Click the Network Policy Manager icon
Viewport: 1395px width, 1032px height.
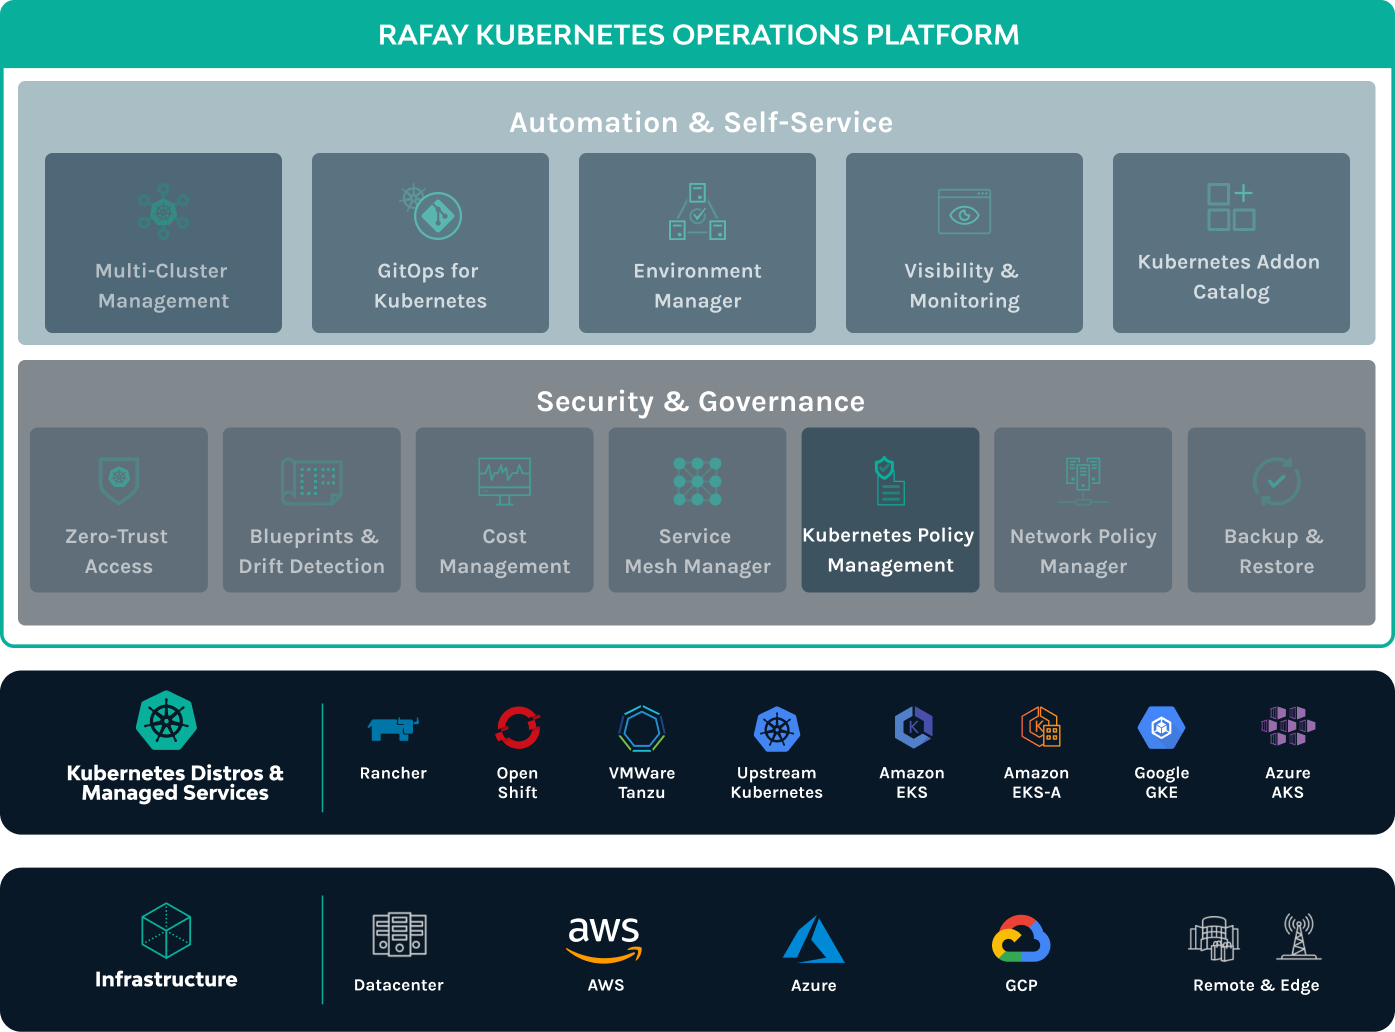click(x=1083, y=481)
